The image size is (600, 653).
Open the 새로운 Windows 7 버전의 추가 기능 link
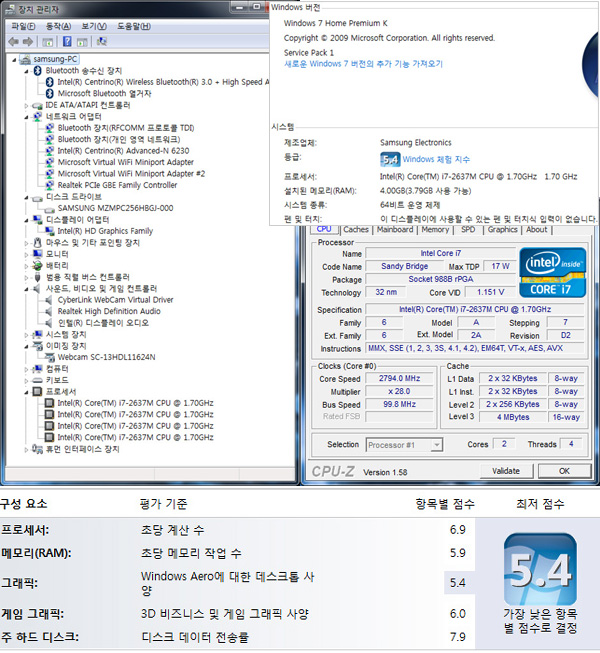pos(363,64)
